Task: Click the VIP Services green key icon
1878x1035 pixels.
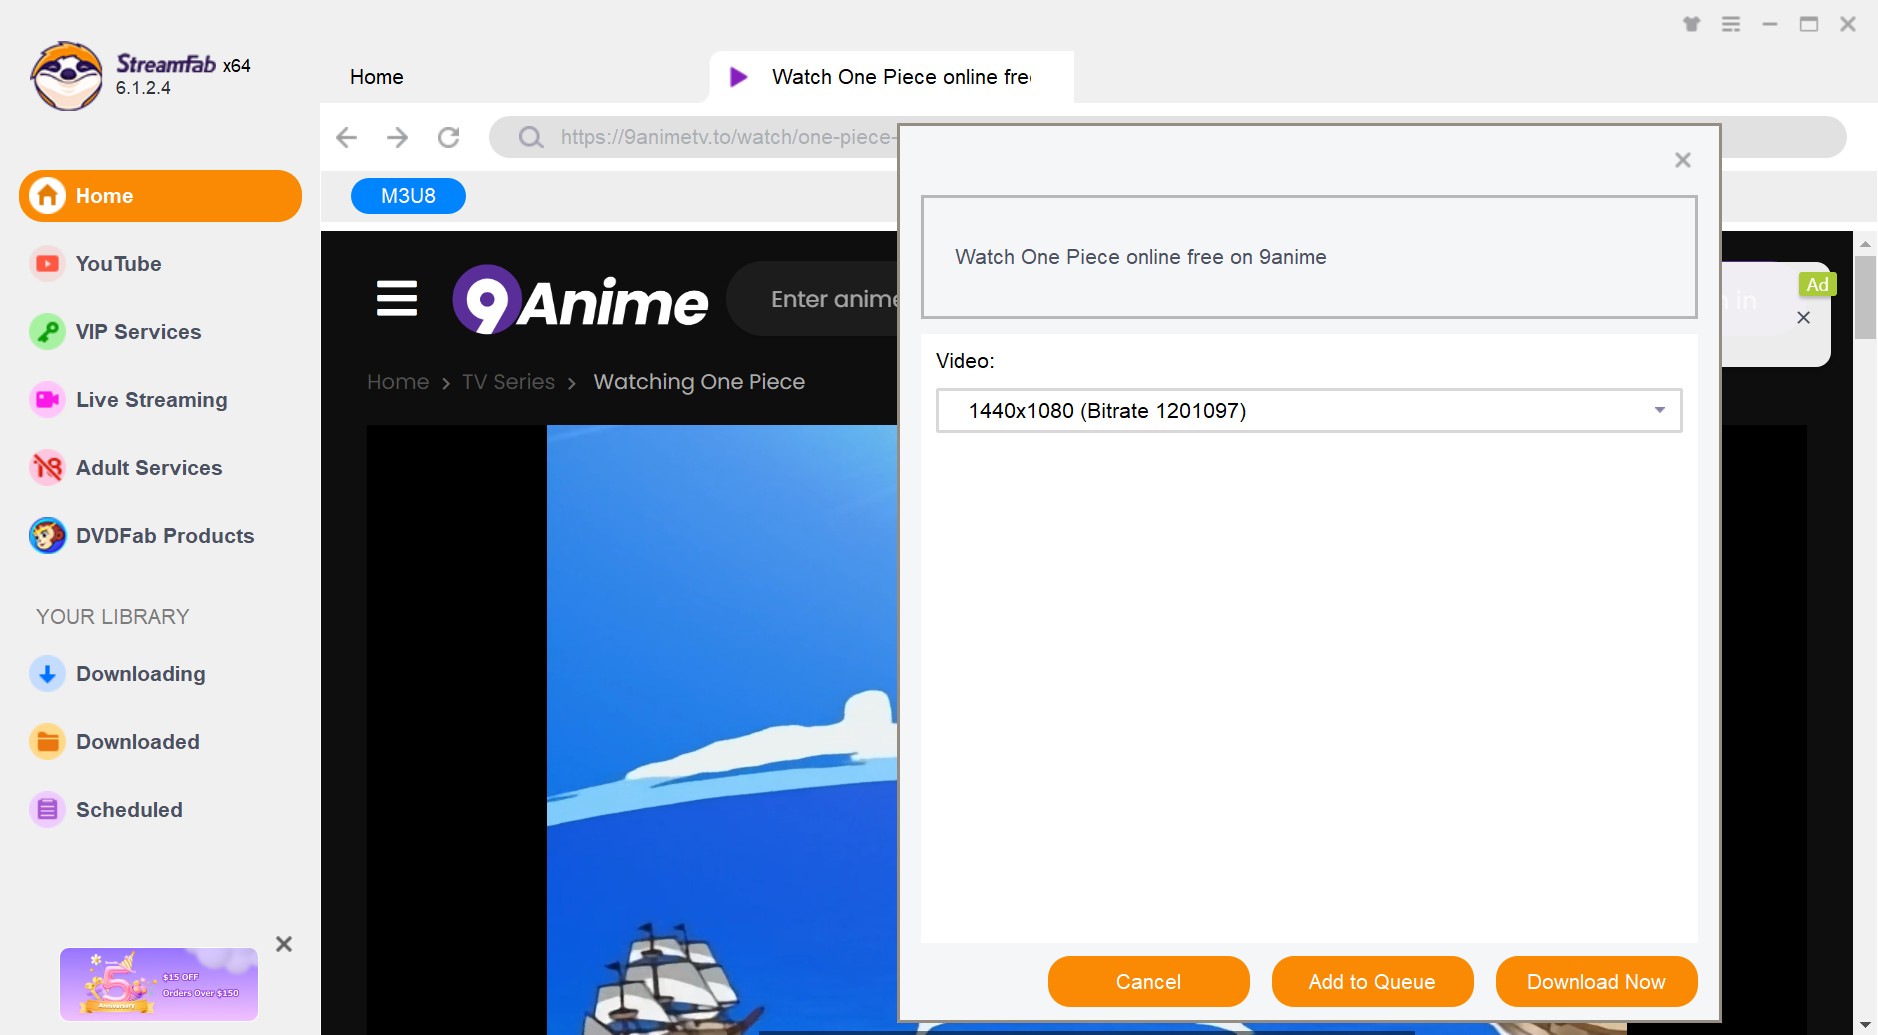Action: [x=47, y=332]
